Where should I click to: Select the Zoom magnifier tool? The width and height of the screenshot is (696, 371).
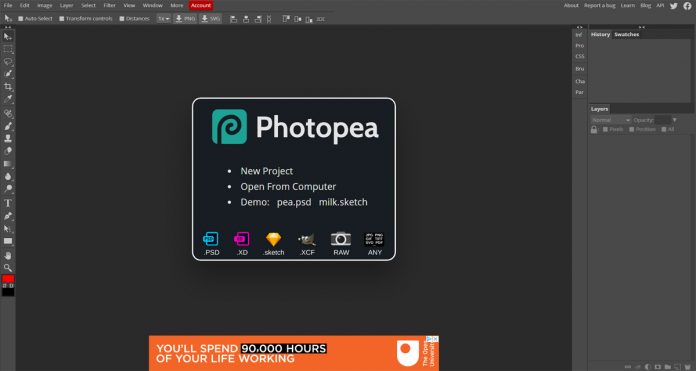point(8,268)
